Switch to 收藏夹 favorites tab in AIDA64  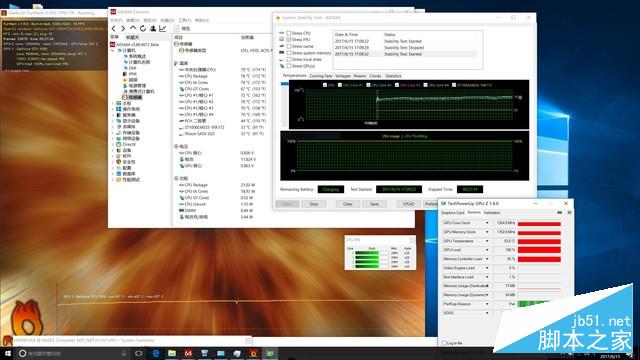pyautogui.click(x=132, y=37)
